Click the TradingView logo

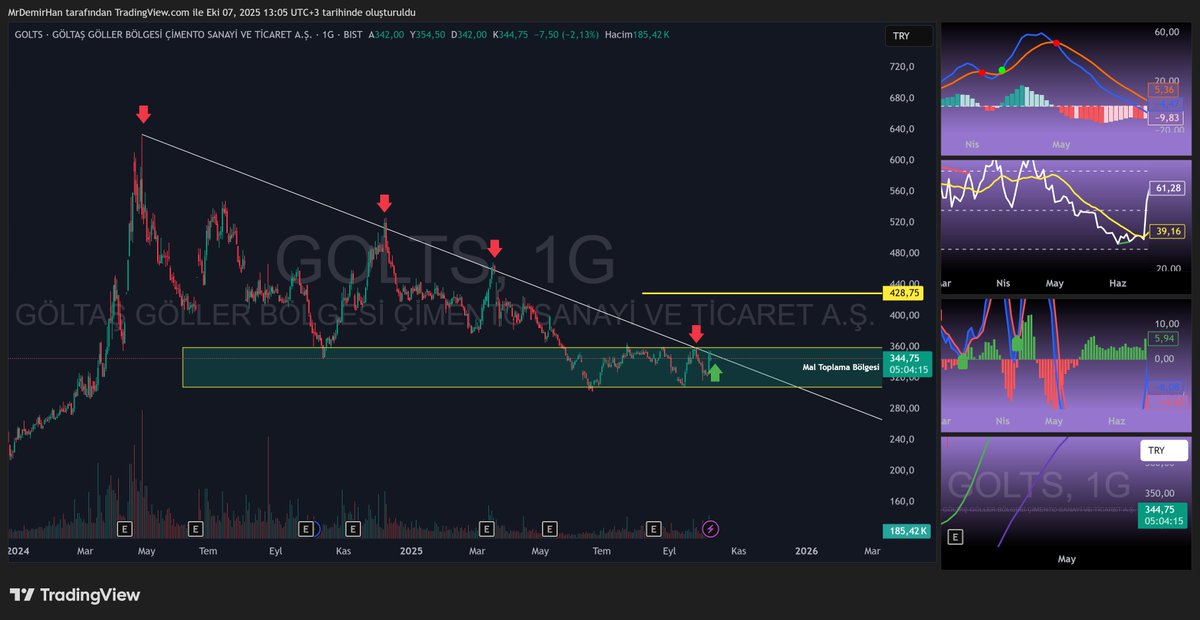tap(75, 595)
